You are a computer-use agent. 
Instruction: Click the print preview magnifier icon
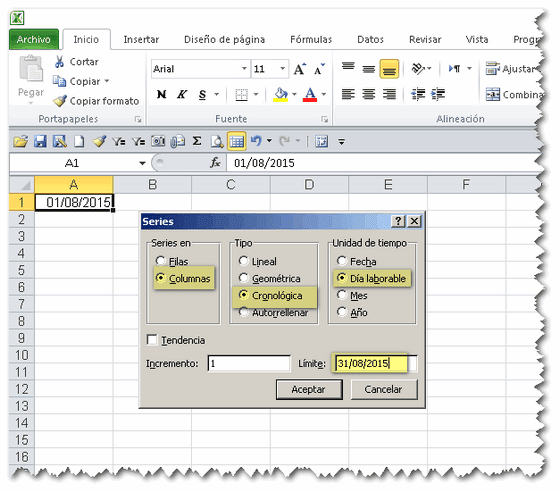[x=216, y=142]
